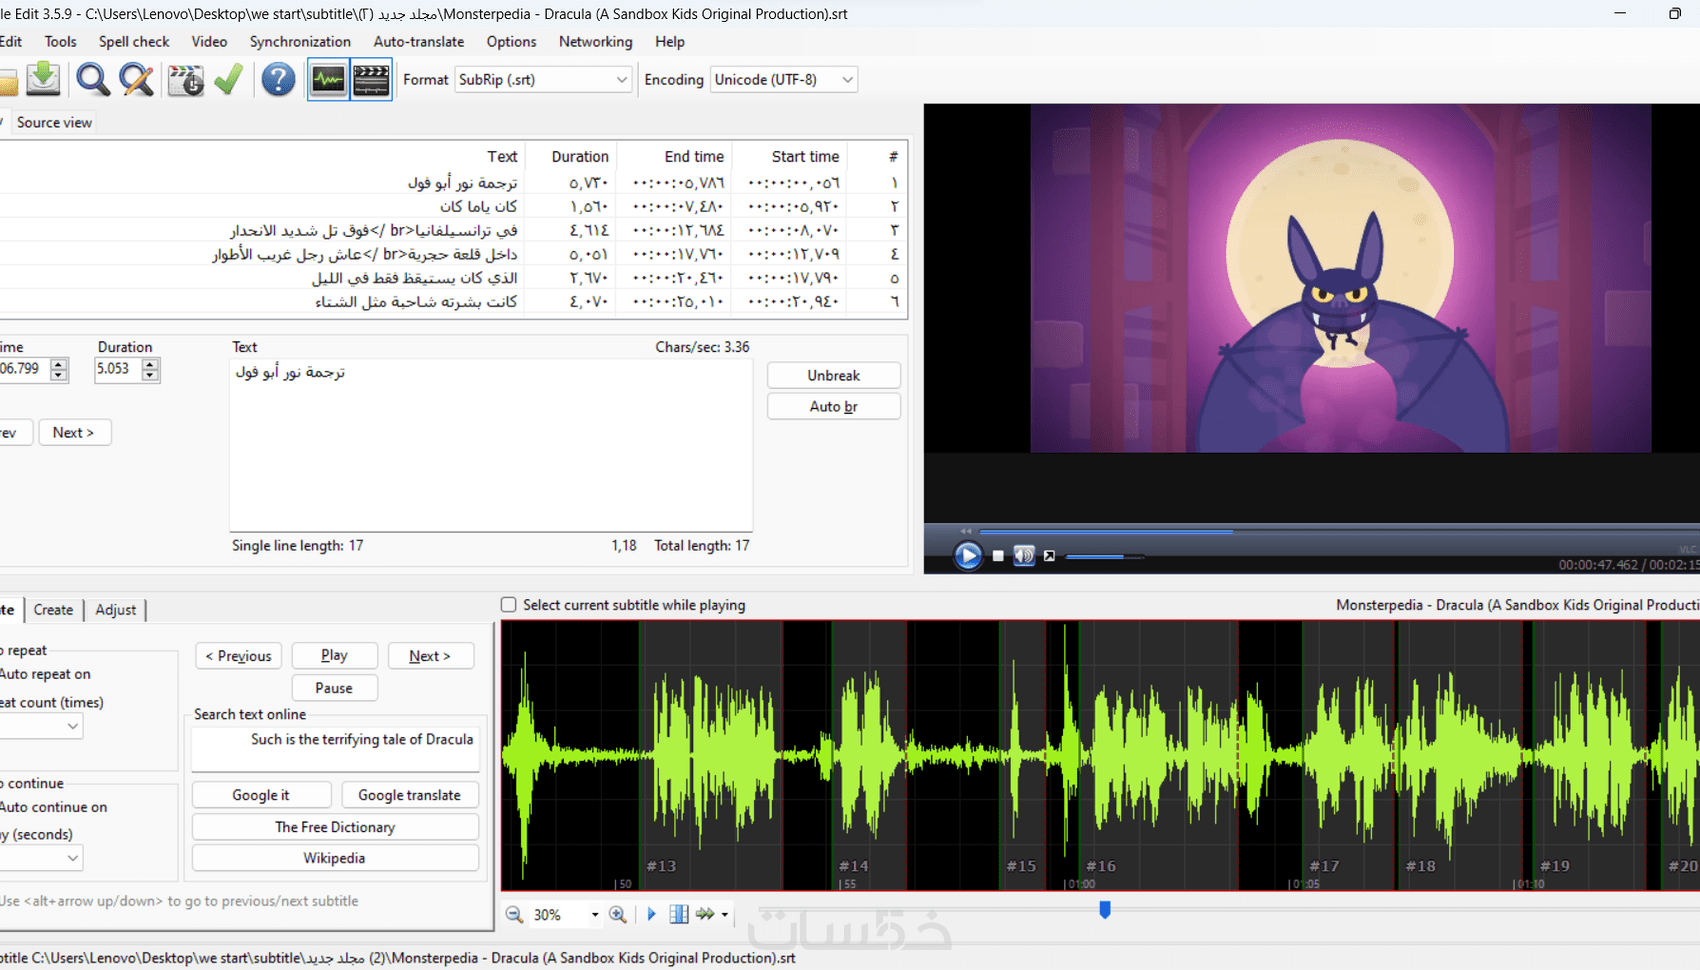Open the Synchronization menu

click(300, 41)
